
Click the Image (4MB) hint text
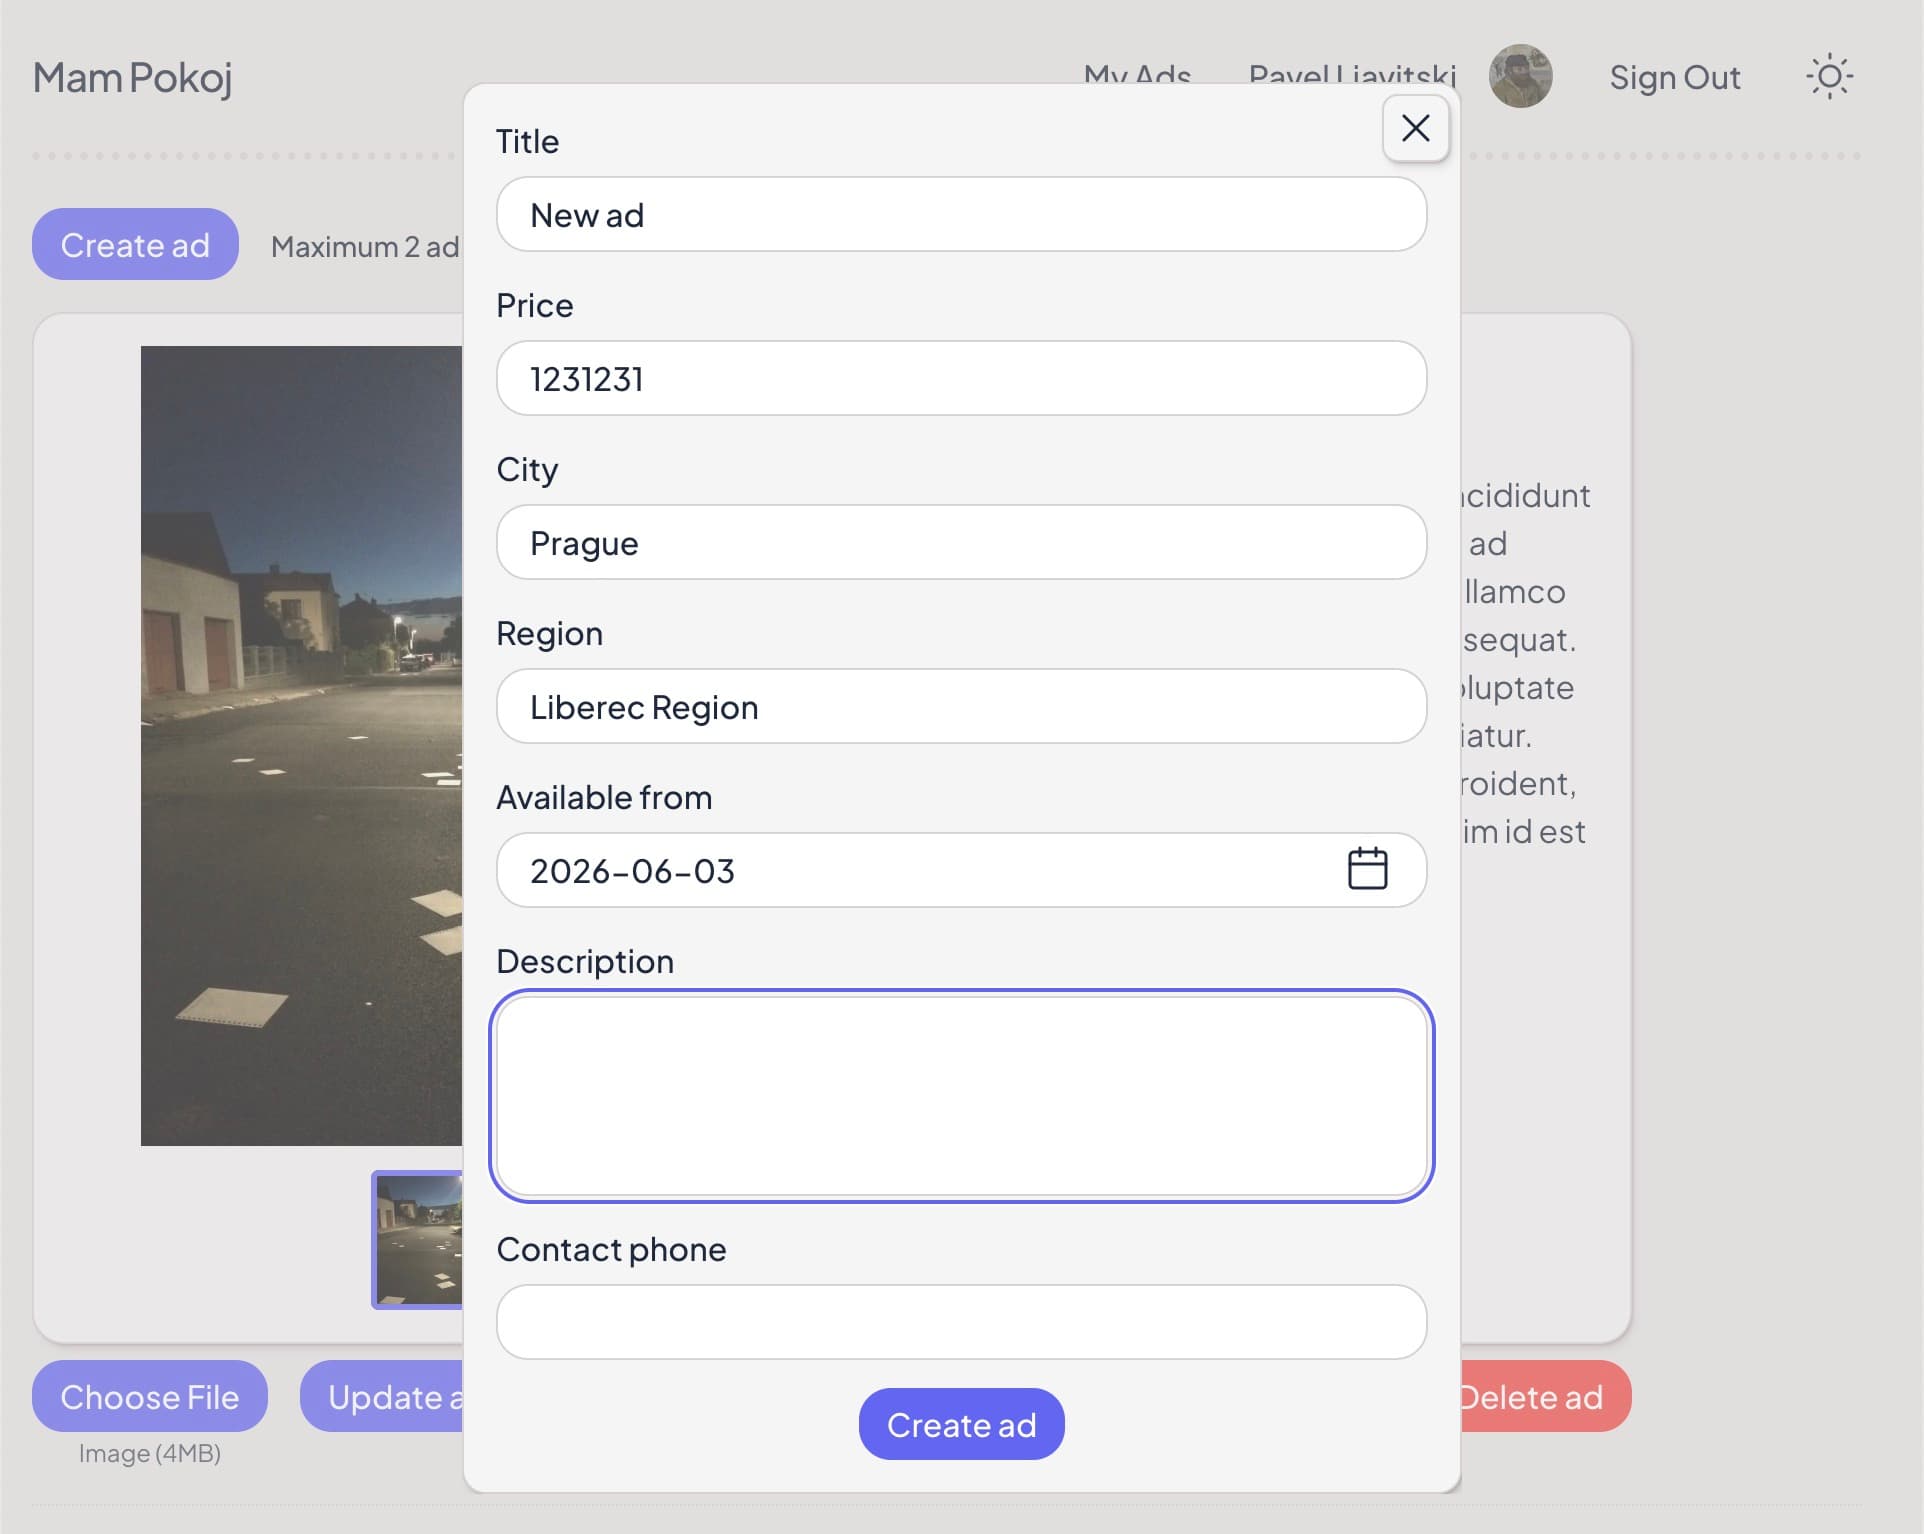pos(150,1453)
